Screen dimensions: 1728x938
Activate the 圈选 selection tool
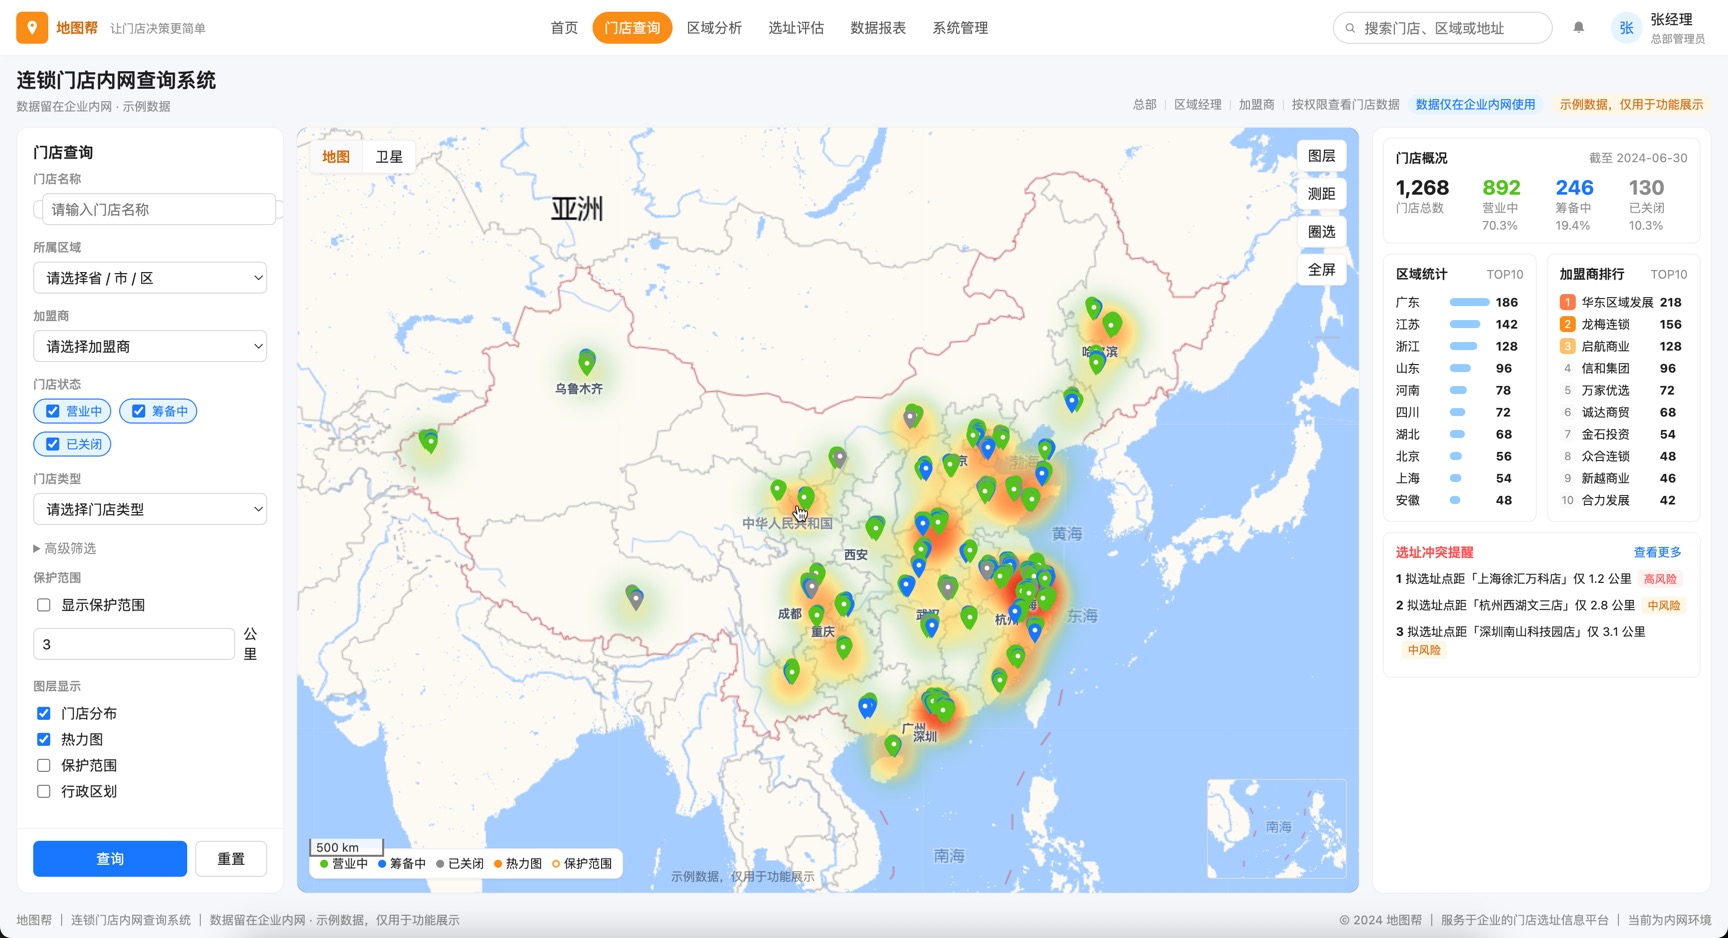pyautogui.click(x=1322, y=232)
